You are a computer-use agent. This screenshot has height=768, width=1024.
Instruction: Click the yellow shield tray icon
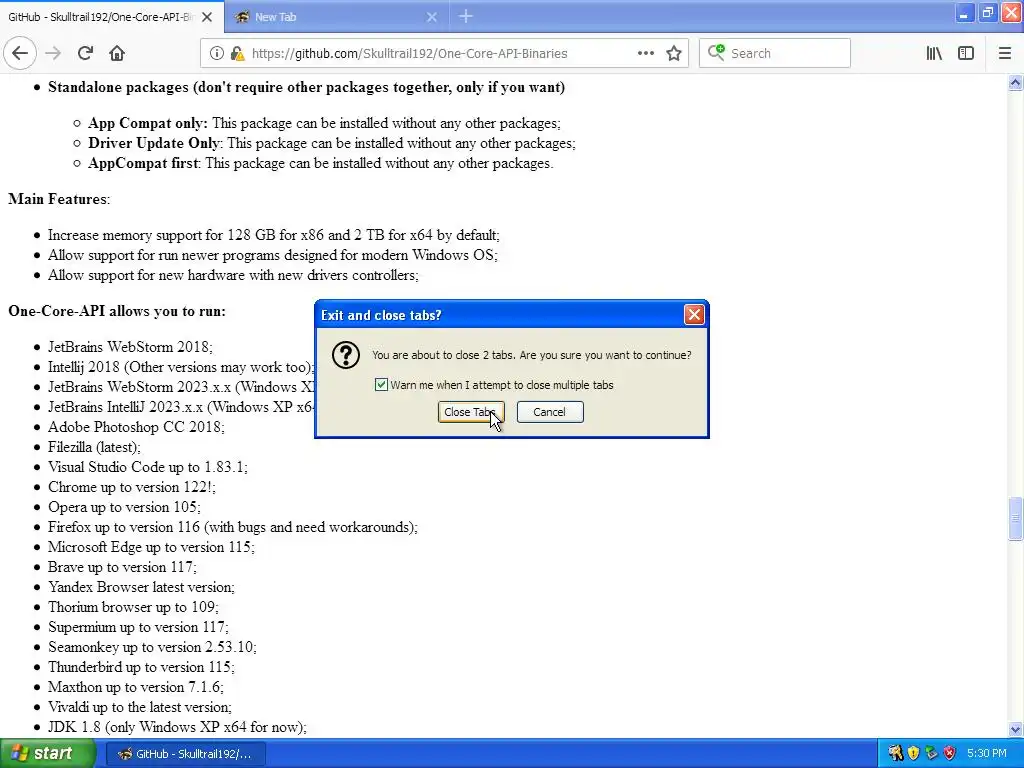pyautogui.click(x=914, y=754)
